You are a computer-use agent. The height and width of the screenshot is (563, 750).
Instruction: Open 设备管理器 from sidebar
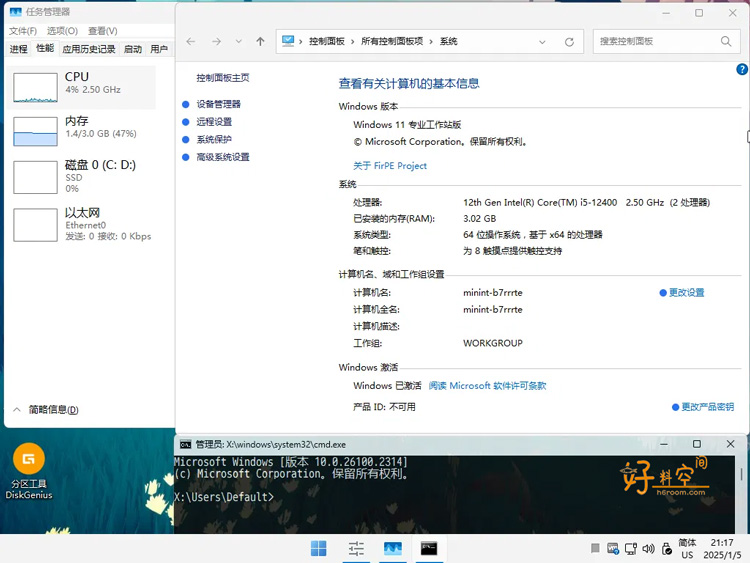219,104
